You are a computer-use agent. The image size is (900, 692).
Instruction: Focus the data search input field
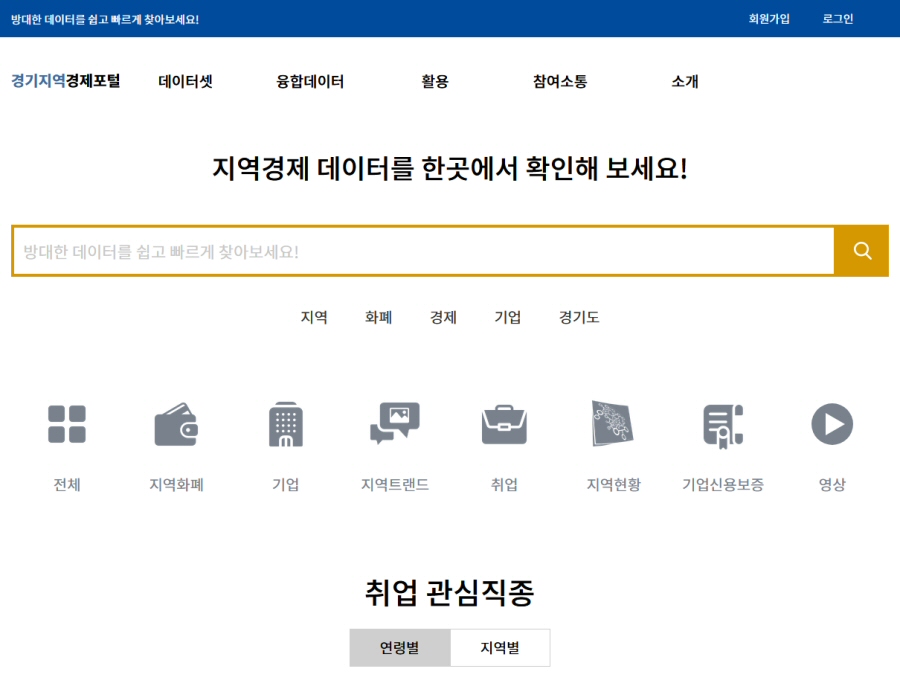coord(424,251)
